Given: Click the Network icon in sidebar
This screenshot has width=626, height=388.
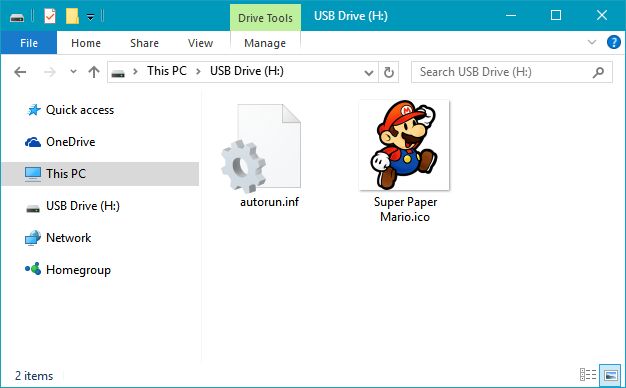Looking at the screenshot, I should pyautogui.click(x=33, y=238).
